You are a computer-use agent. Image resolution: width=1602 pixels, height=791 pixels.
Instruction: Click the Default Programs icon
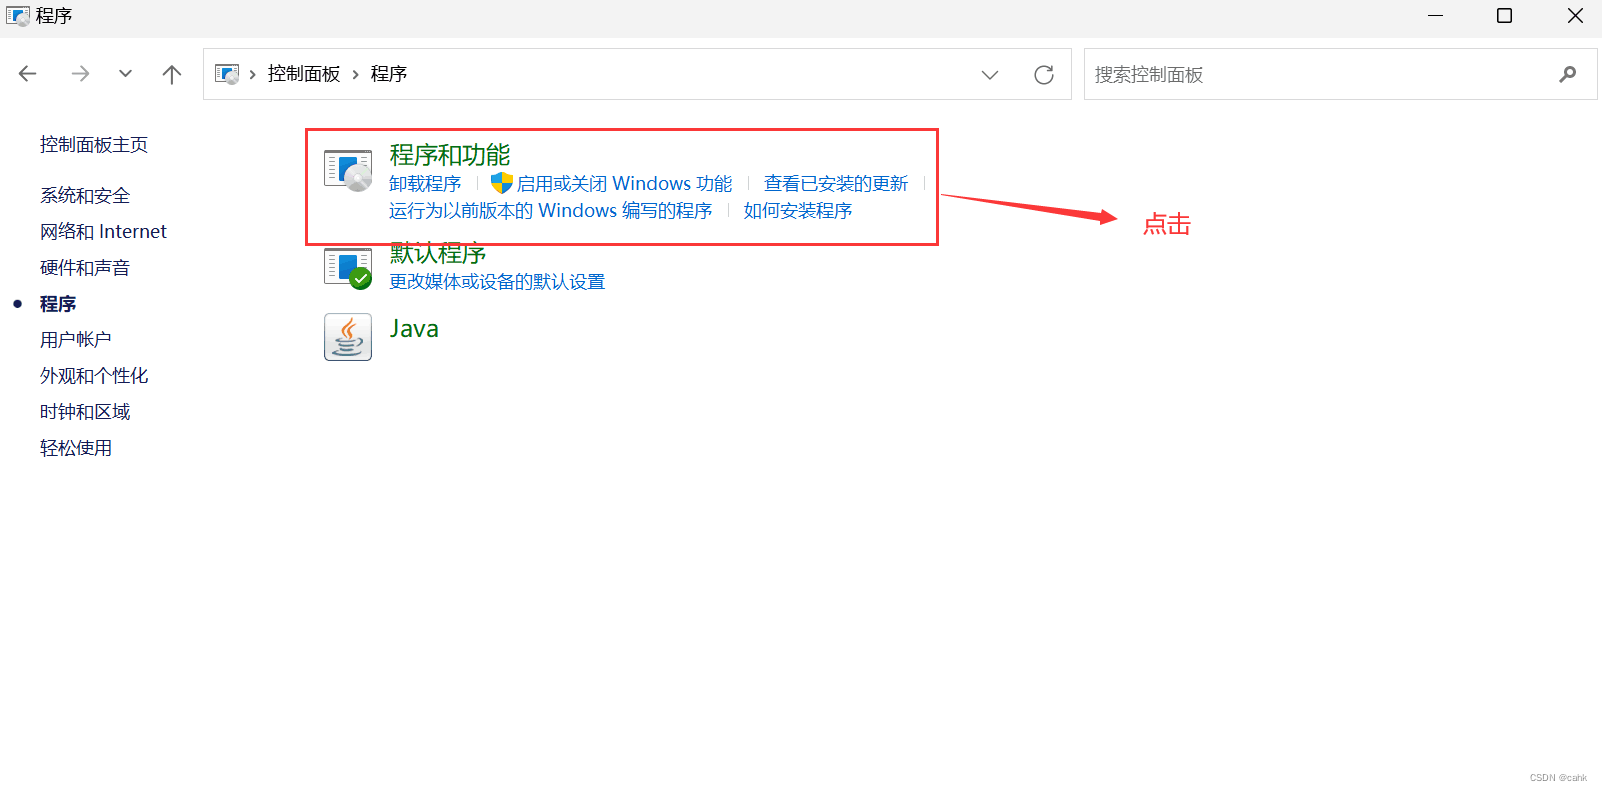[348, 268]
